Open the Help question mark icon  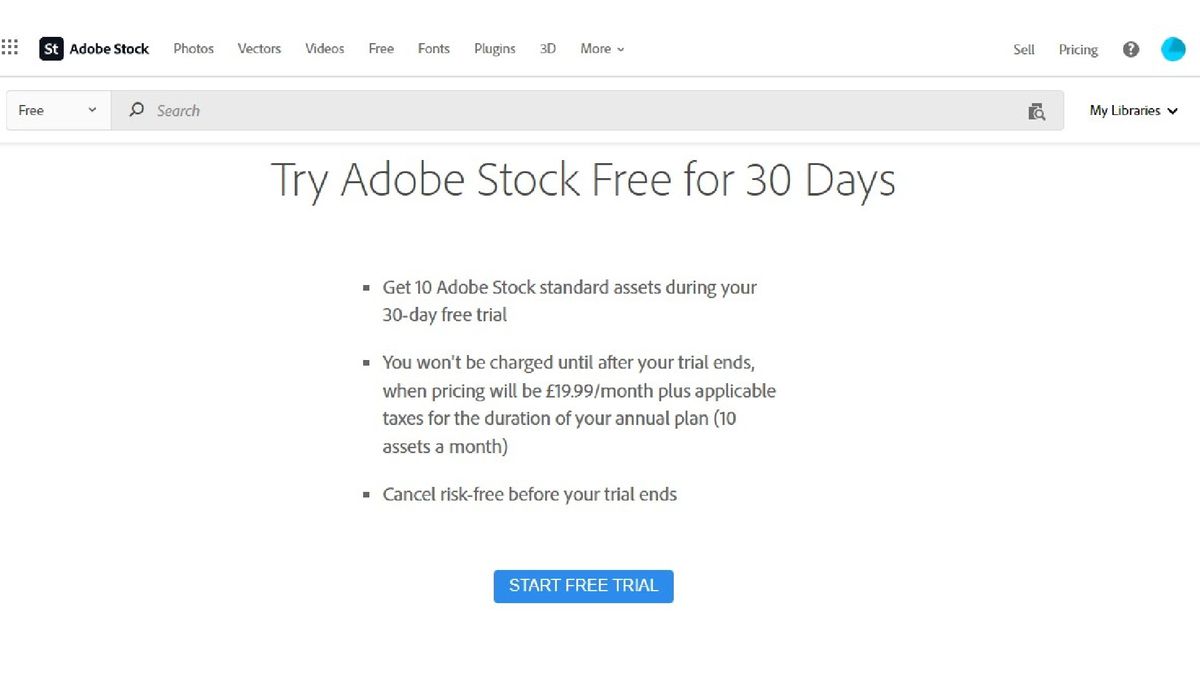1130,49
